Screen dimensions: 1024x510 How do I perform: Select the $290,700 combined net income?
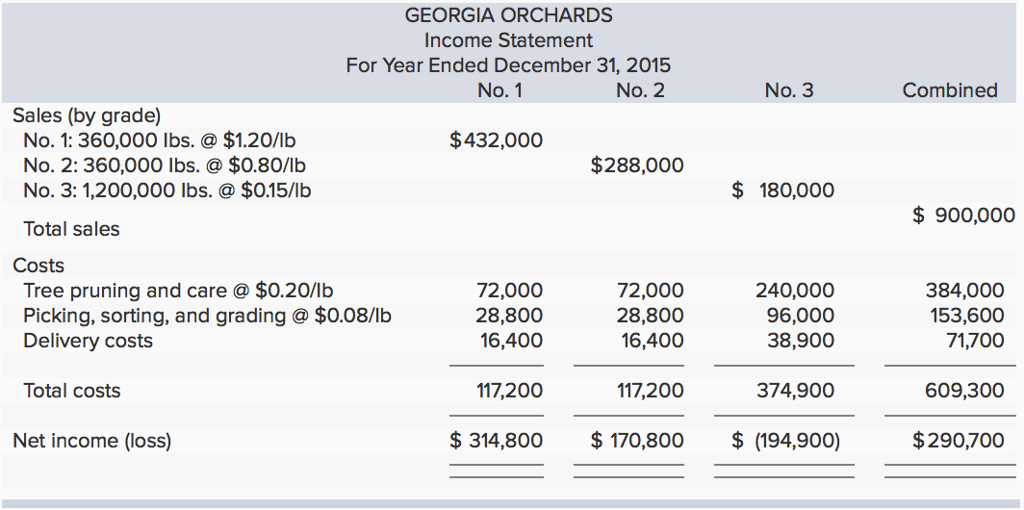958,440
